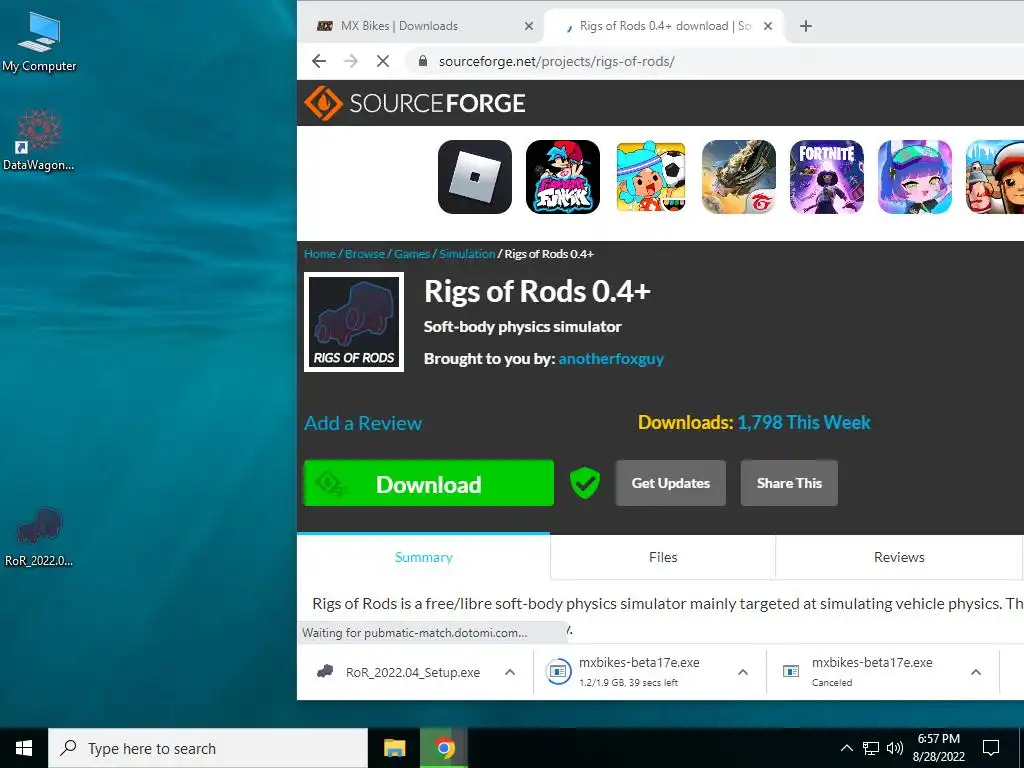Viewport: 1024px width, 768px height.
Task: Show hidden system tray icons
Action: 846,748
